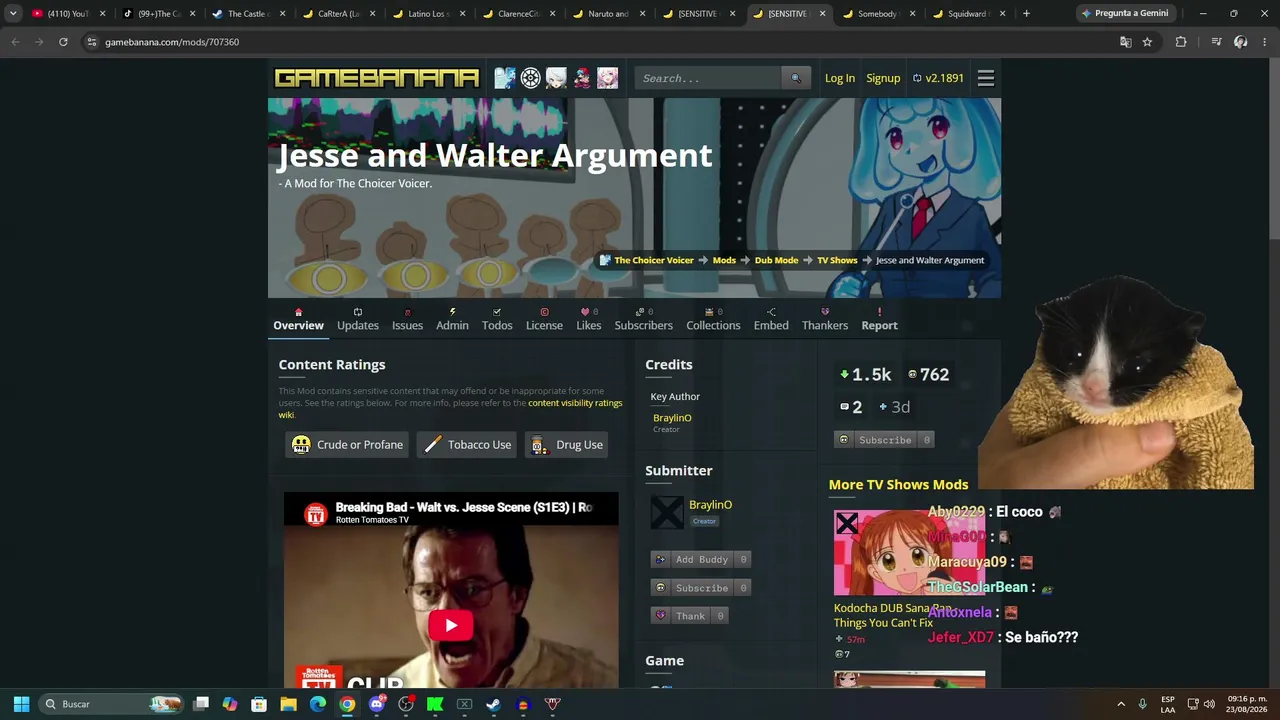Open Microsoft Edge from the taskbar

[x=318, y=704]
